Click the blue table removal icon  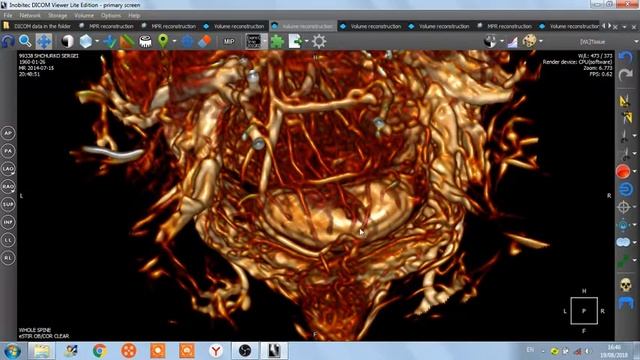[x=625, y=303]
